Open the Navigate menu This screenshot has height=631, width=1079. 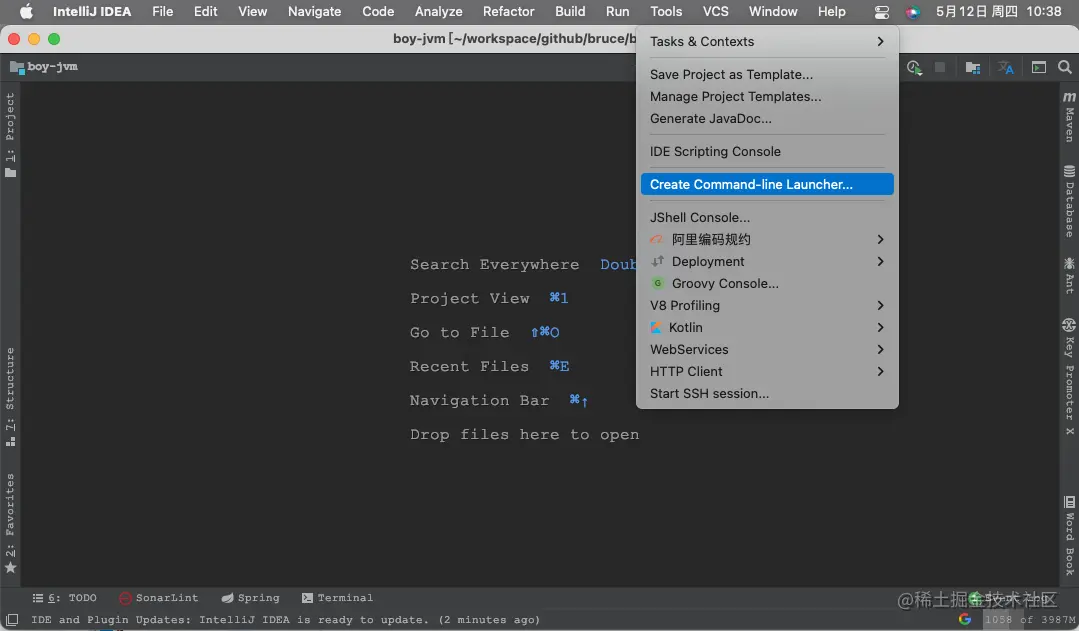[314, 12]
